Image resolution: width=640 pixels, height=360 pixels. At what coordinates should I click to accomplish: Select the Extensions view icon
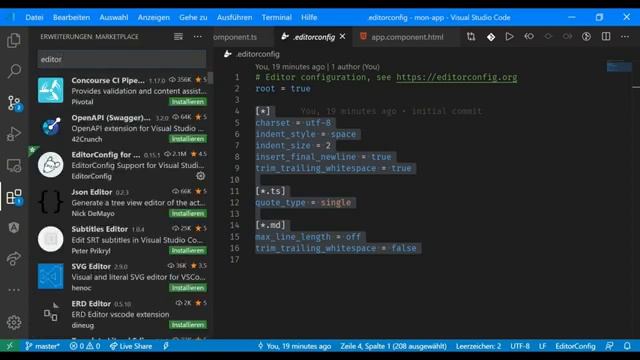tap(14, 197)
